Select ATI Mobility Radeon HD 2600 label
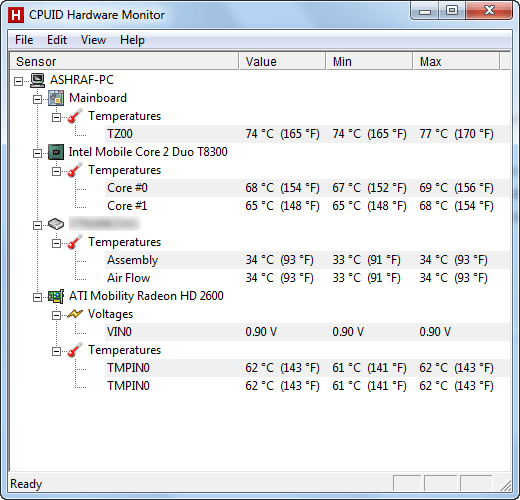 (x=146, y=296)
